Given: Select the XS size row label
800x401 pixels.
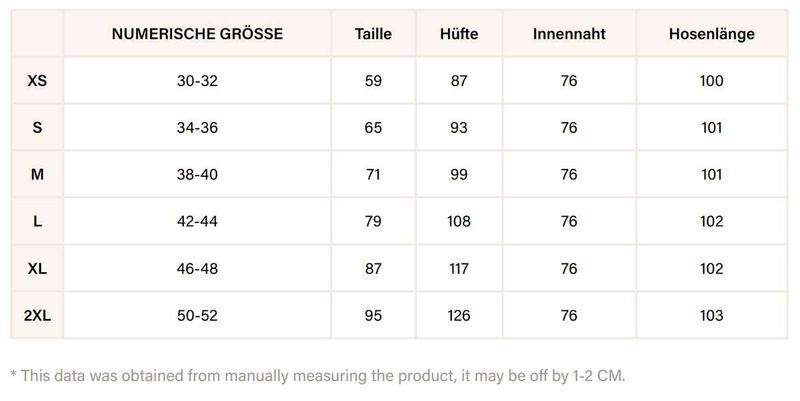Looking at the screenshot, I should pos(37,80).
